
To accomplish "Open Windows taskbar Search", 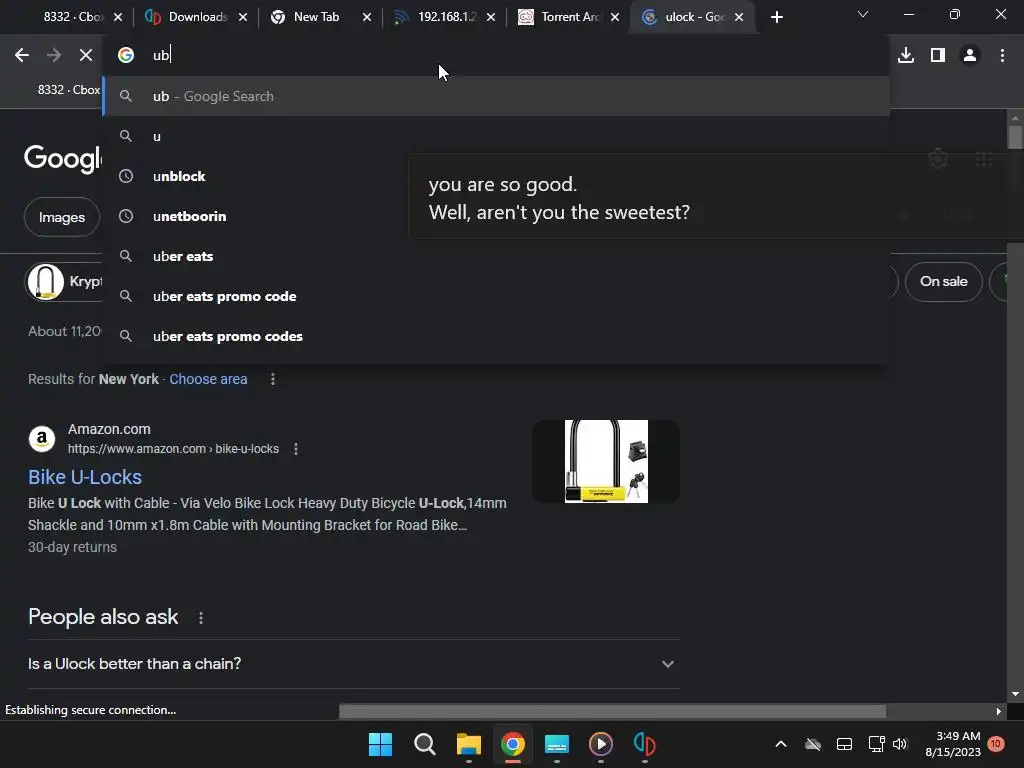I will pyautogui.click(x=424, y=744).
